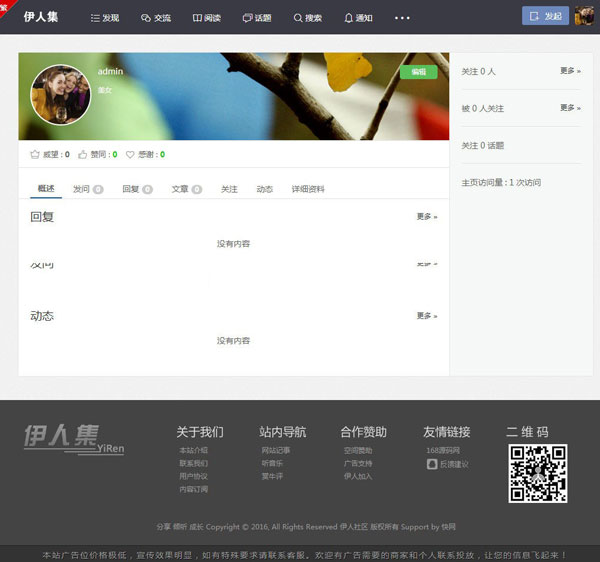The width and height of the screenshot is (600, 562).
Task: Select the 概述 tab
Action: click(46, 189)
